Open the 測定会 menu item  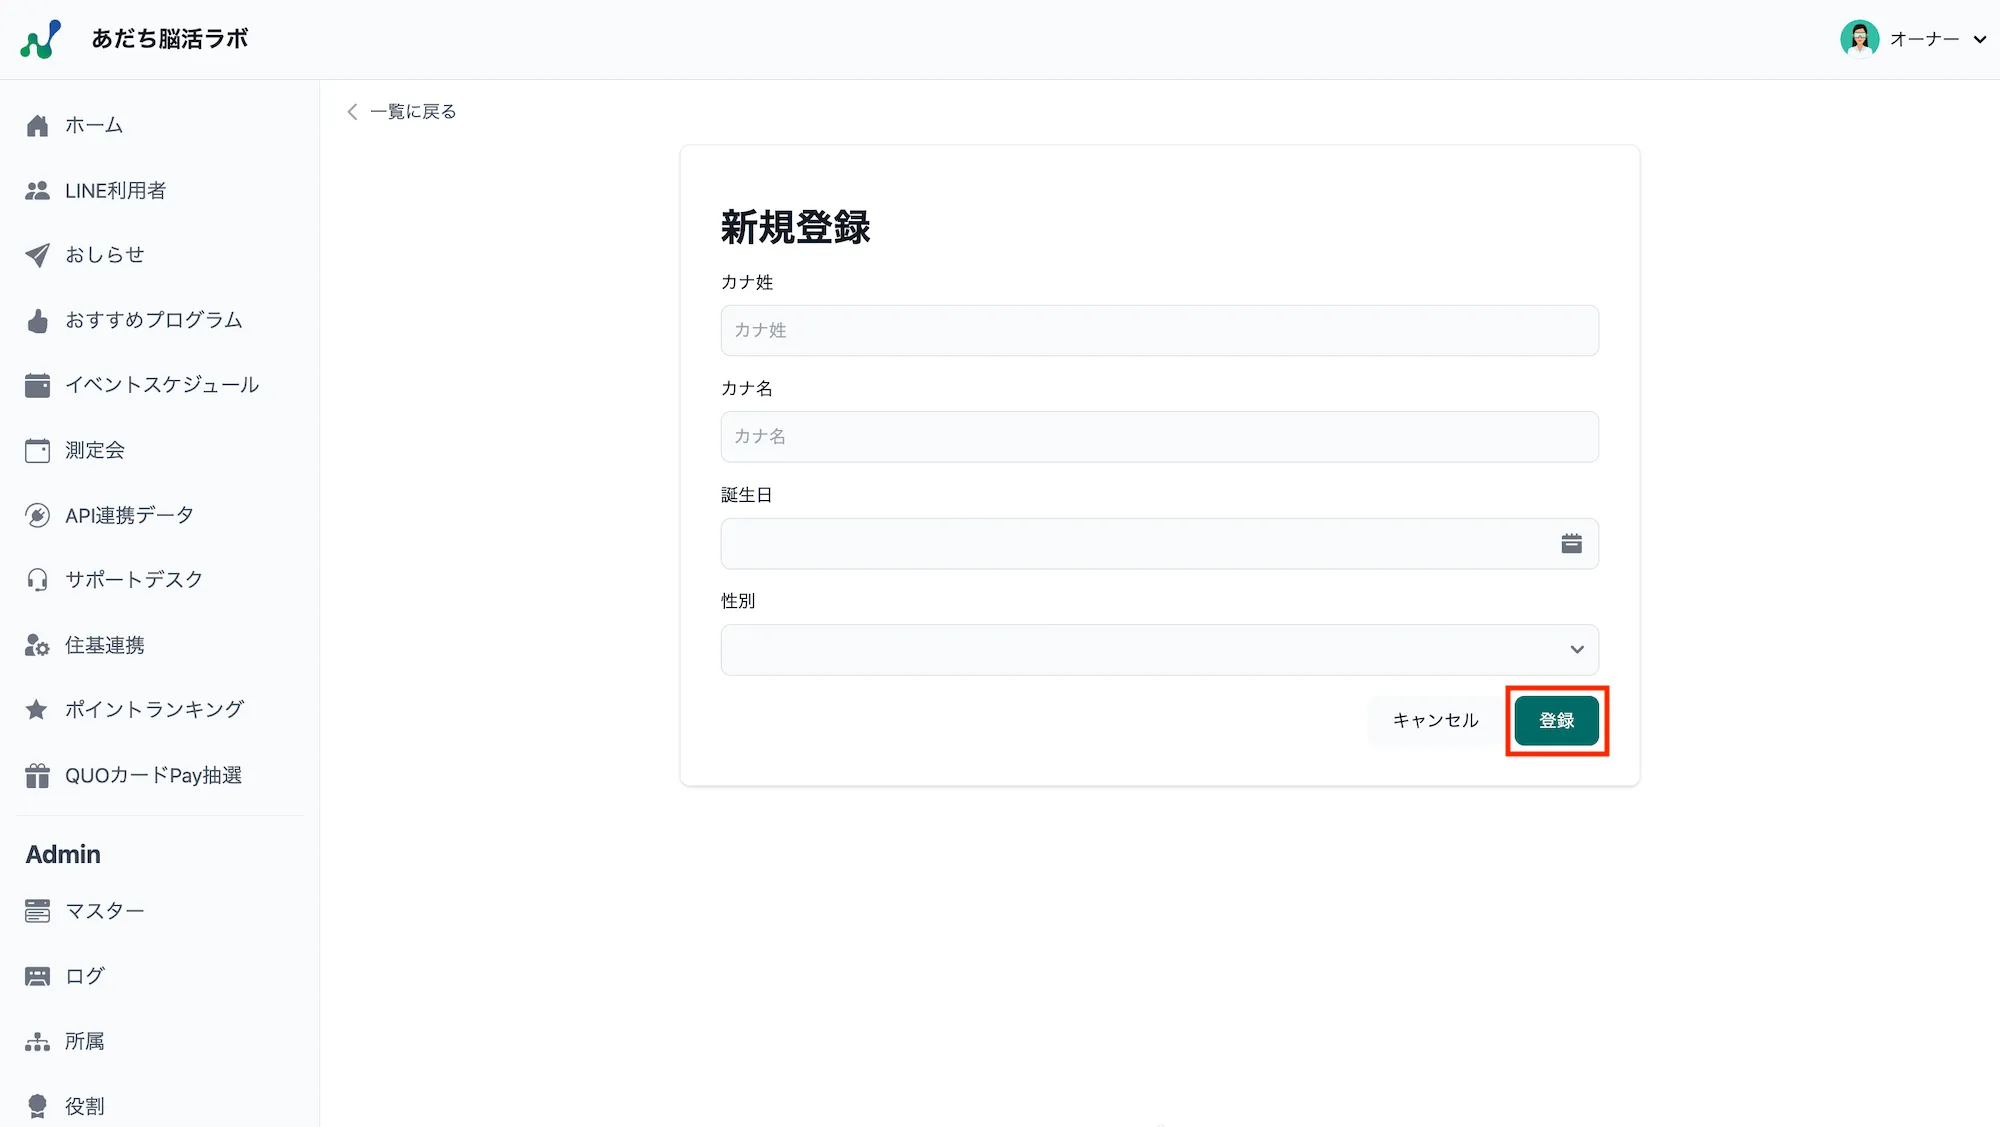[94, 449]
